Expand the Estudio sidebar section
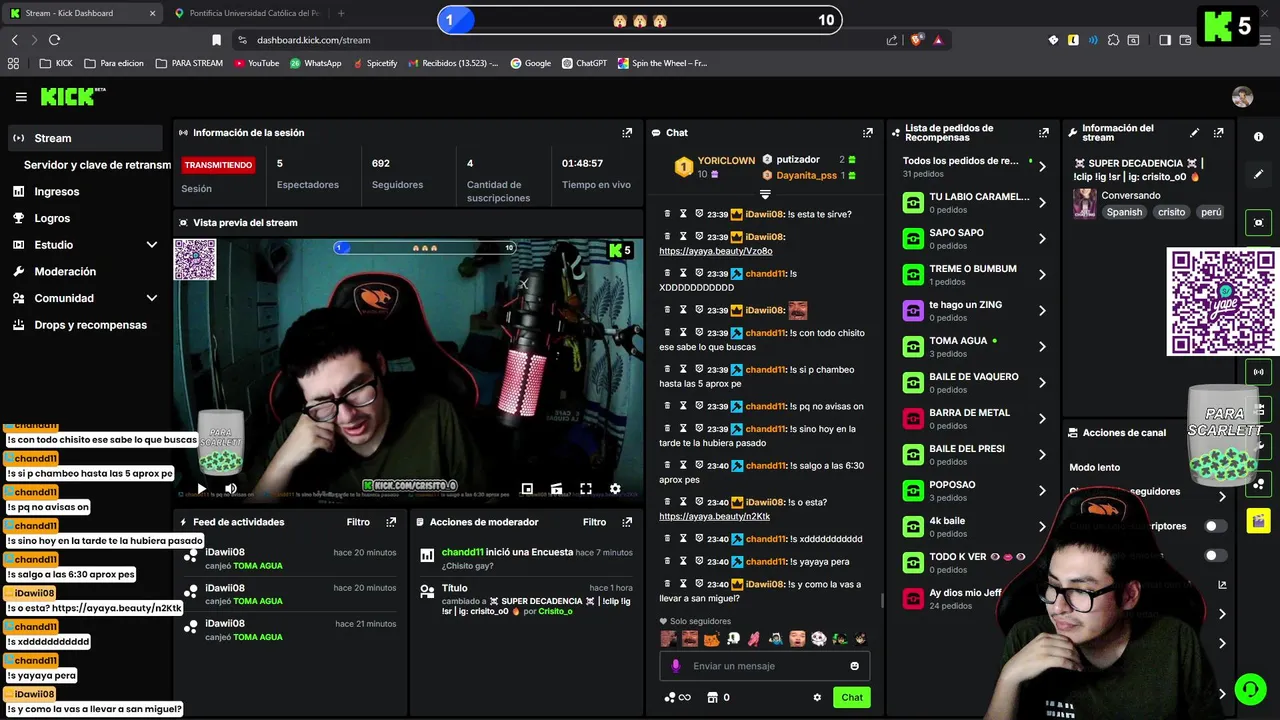 152,245
